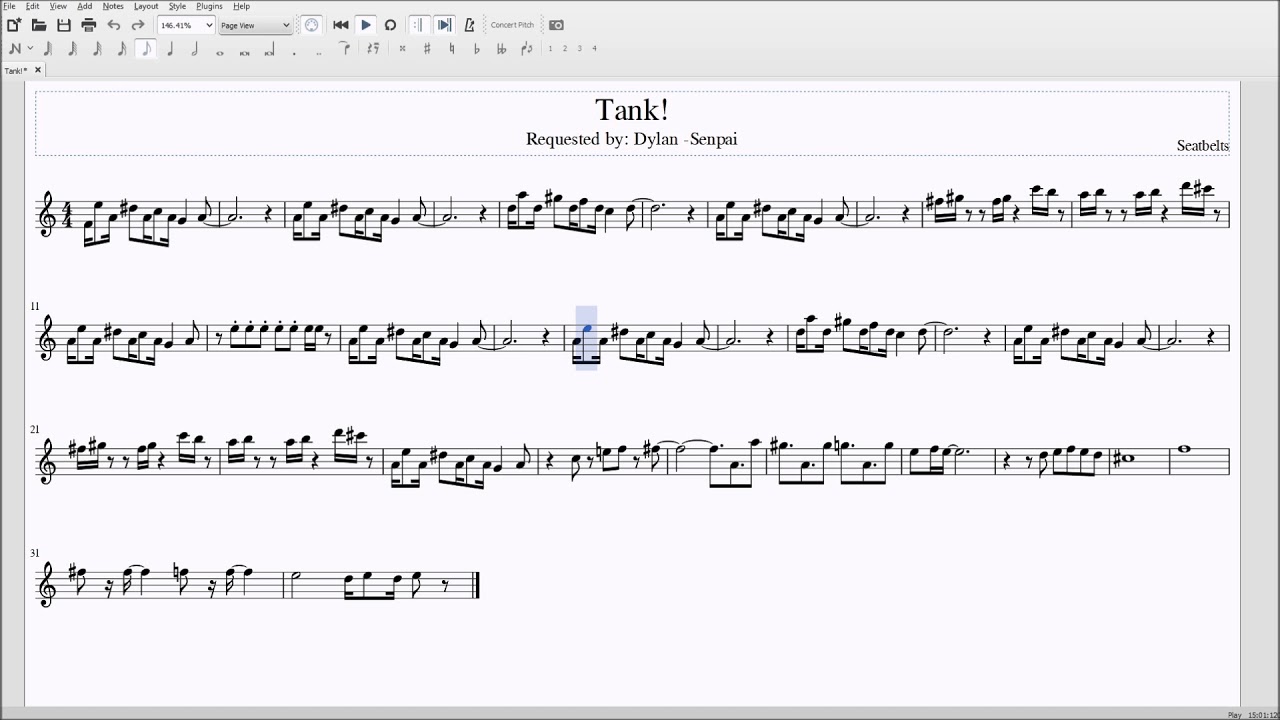The width and height of the screenshot is (1280, 720).
Task: Toggle Concert Pitch
Action: point(512,25)
